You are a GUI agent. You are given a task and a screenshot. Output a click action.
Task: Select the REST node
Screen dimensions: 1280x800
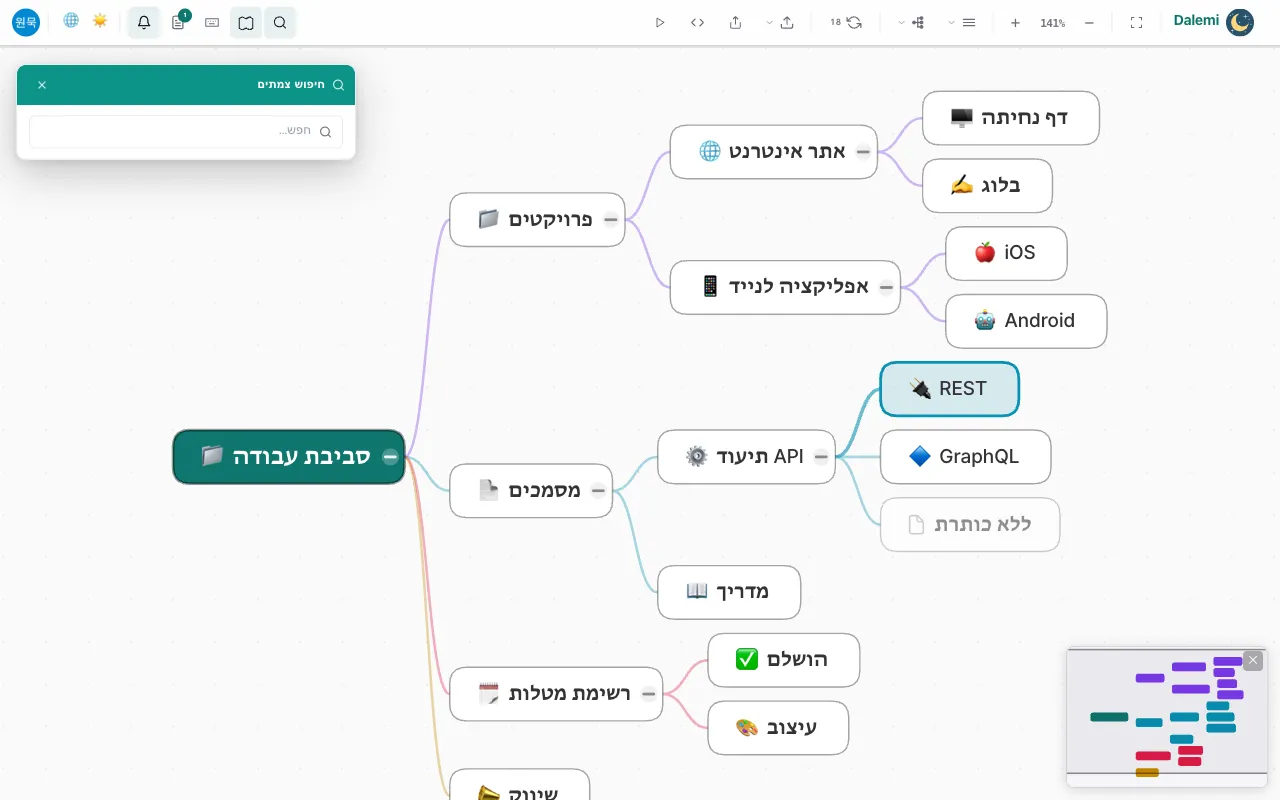tap(949, 389)
